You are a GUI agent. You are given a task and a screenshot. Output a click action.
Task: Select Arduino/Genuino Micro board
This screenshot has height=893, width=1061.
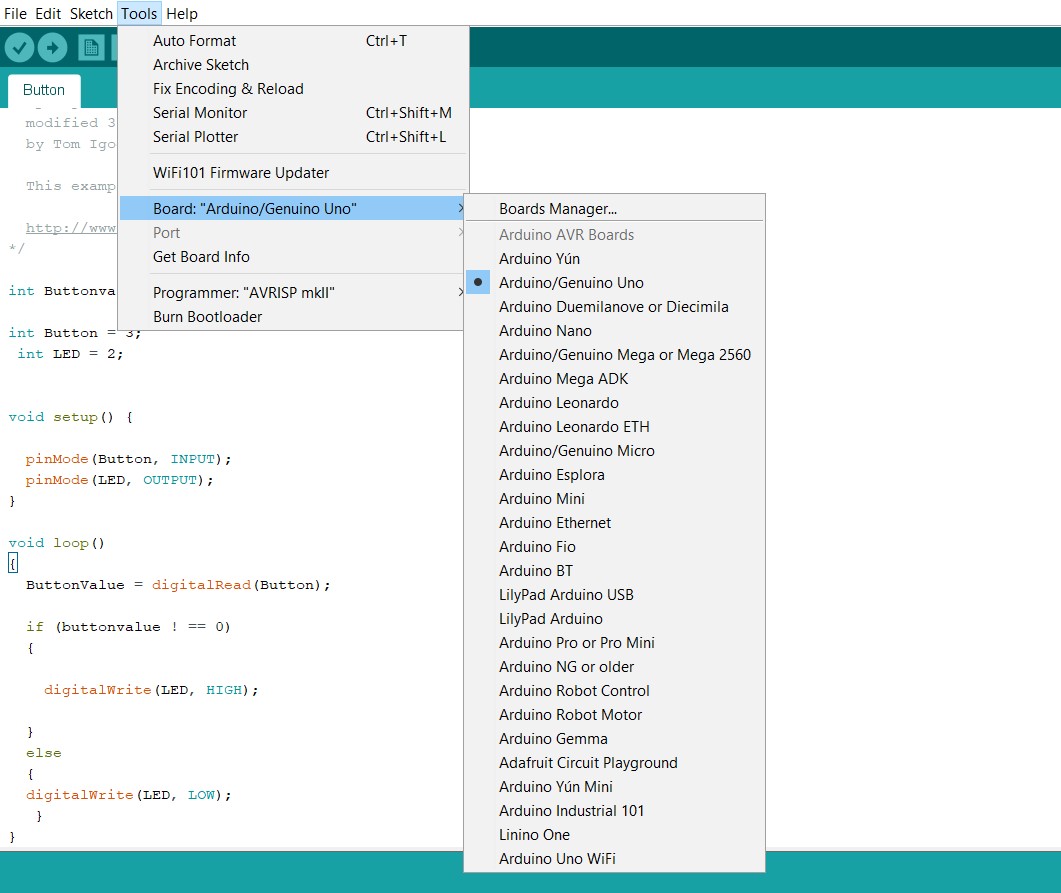614,451
